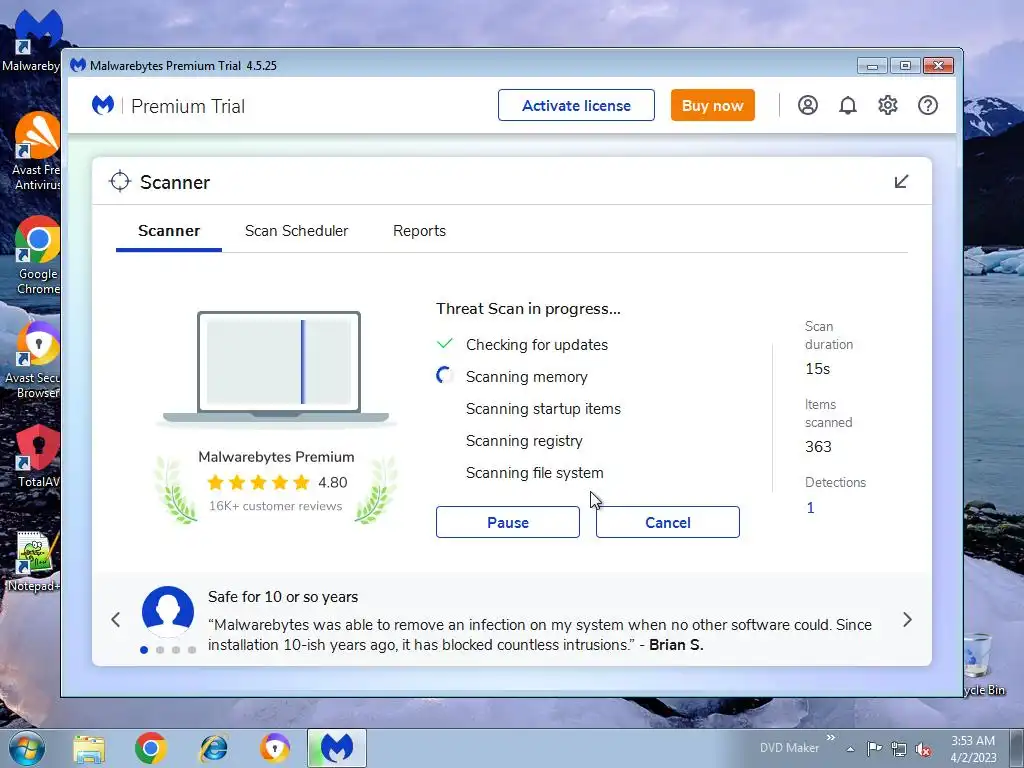The height and width of the screenshot is (768, 1024).
Task: Open the taskbar clock showing 3:53 AM
Action: tap(973, 748)
